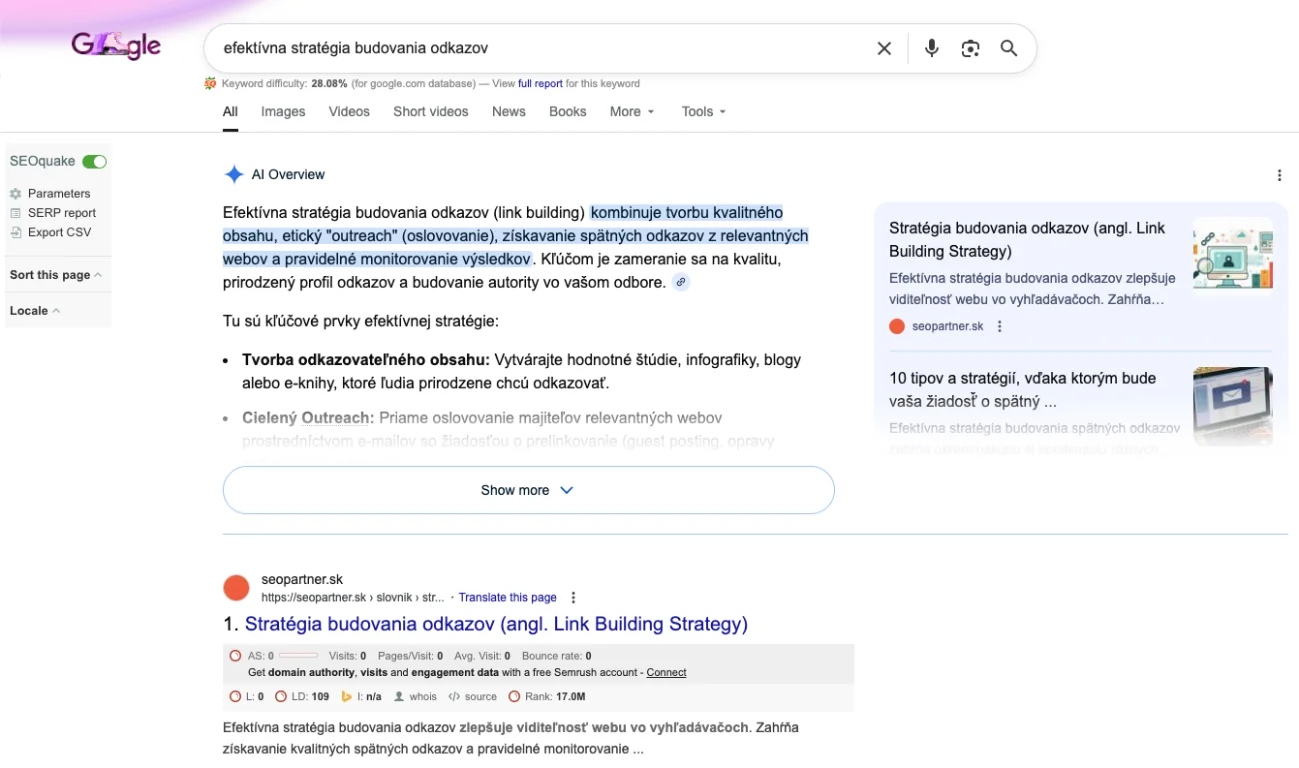
Task: Collapse the Sort this page section
Action: (56, 275)
